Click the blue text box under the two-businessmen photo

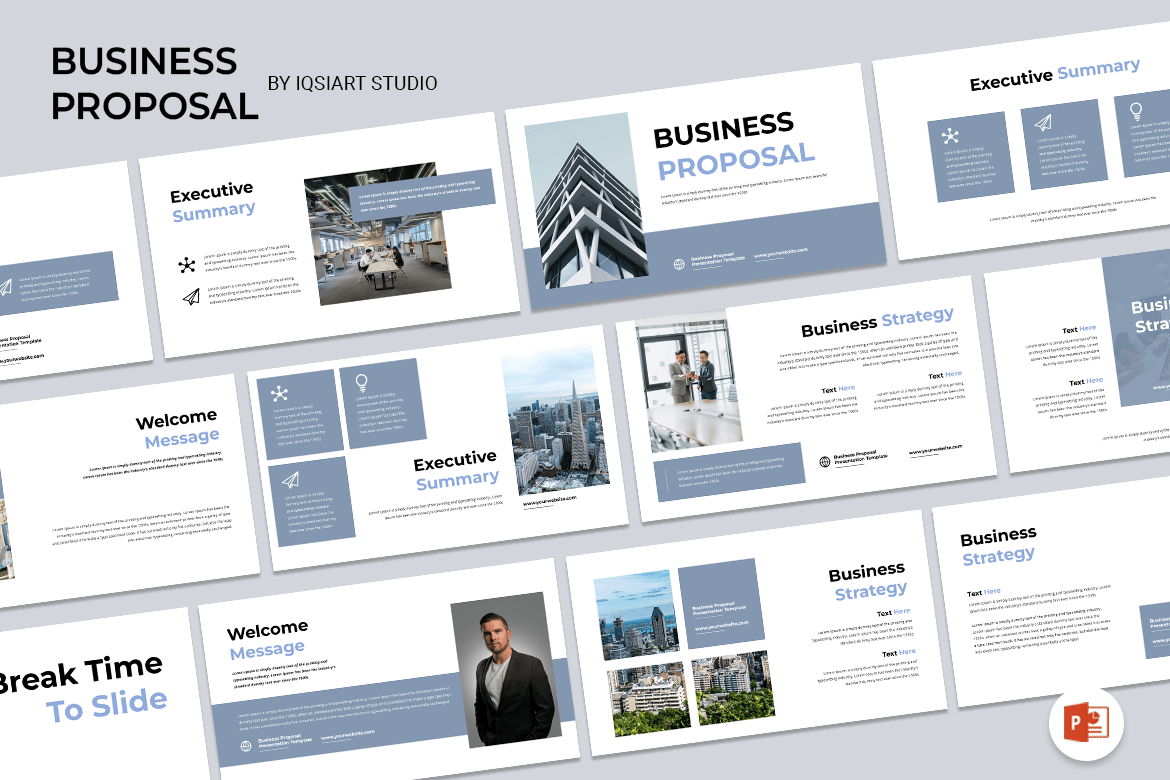tap(730, 472)
